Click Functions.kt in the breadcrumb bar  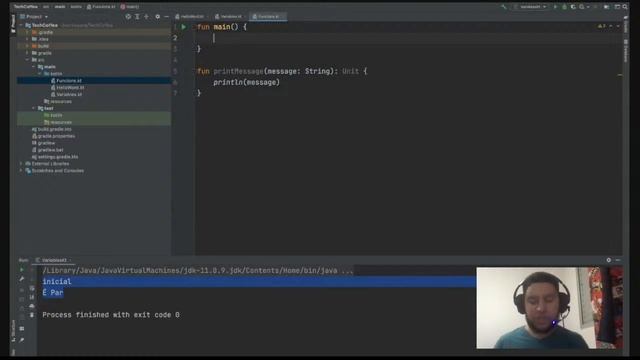[x=101, y=7]
